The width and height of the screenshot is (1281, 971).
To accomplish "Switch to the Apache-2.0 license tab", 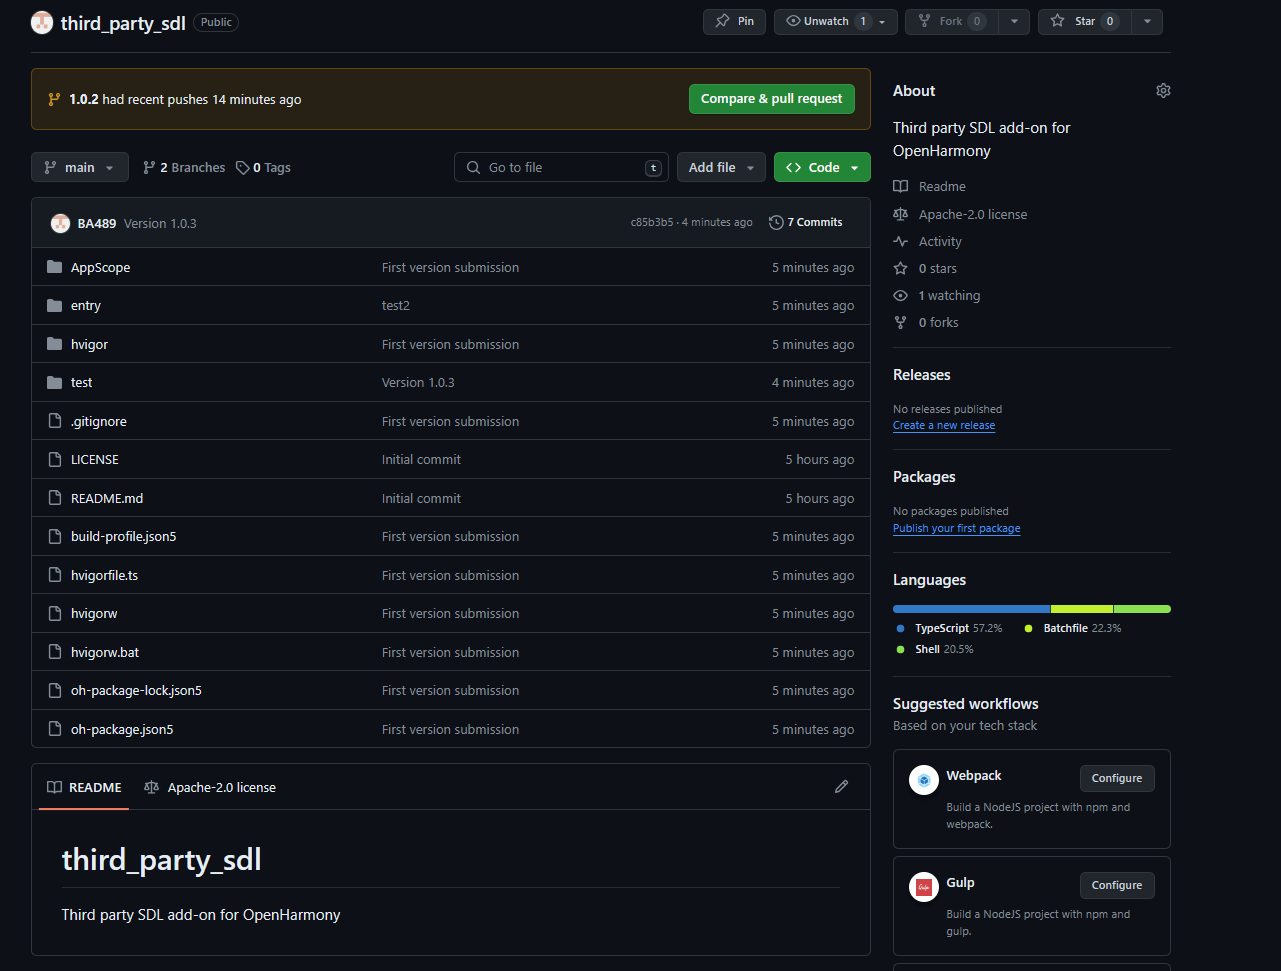I will tap(210, 787).
